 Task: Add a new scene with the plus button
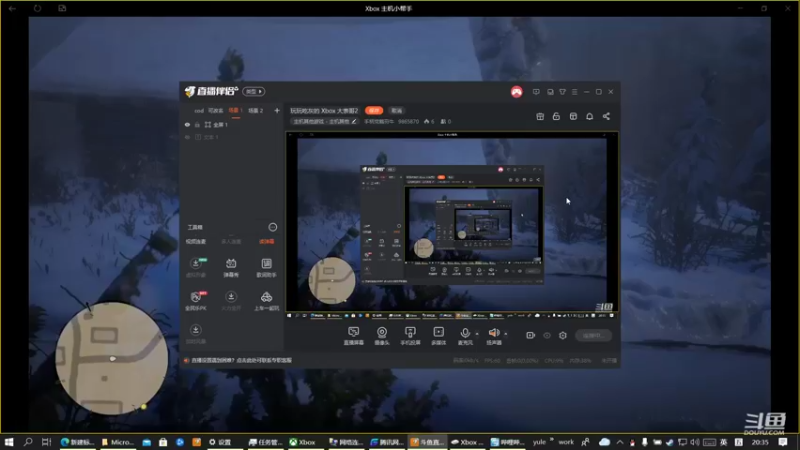[x=277, y=110]
